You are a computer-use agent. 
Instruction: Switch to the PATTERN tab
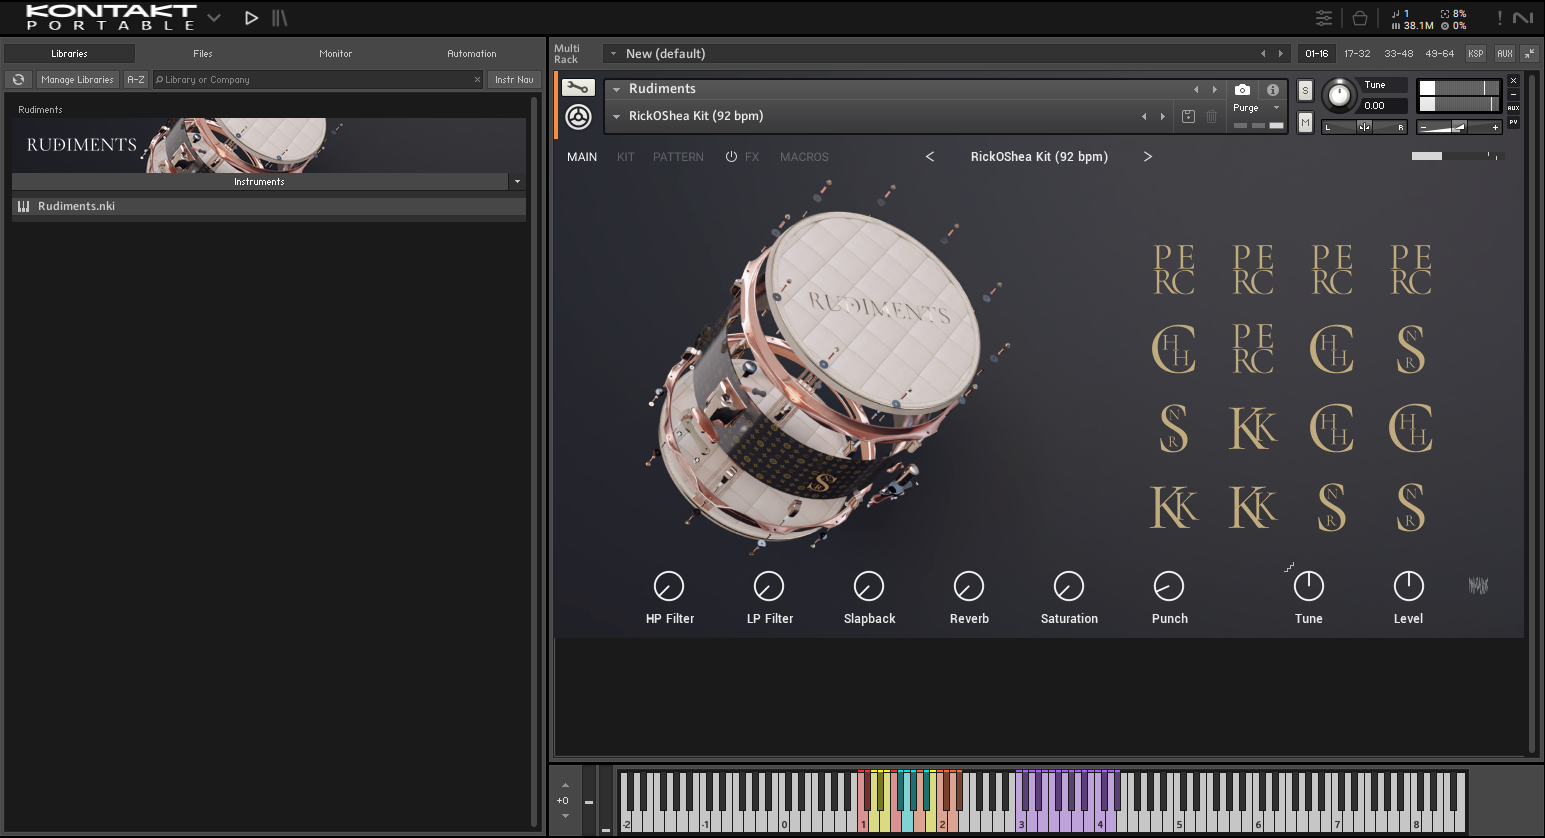(x=678, y=157)
